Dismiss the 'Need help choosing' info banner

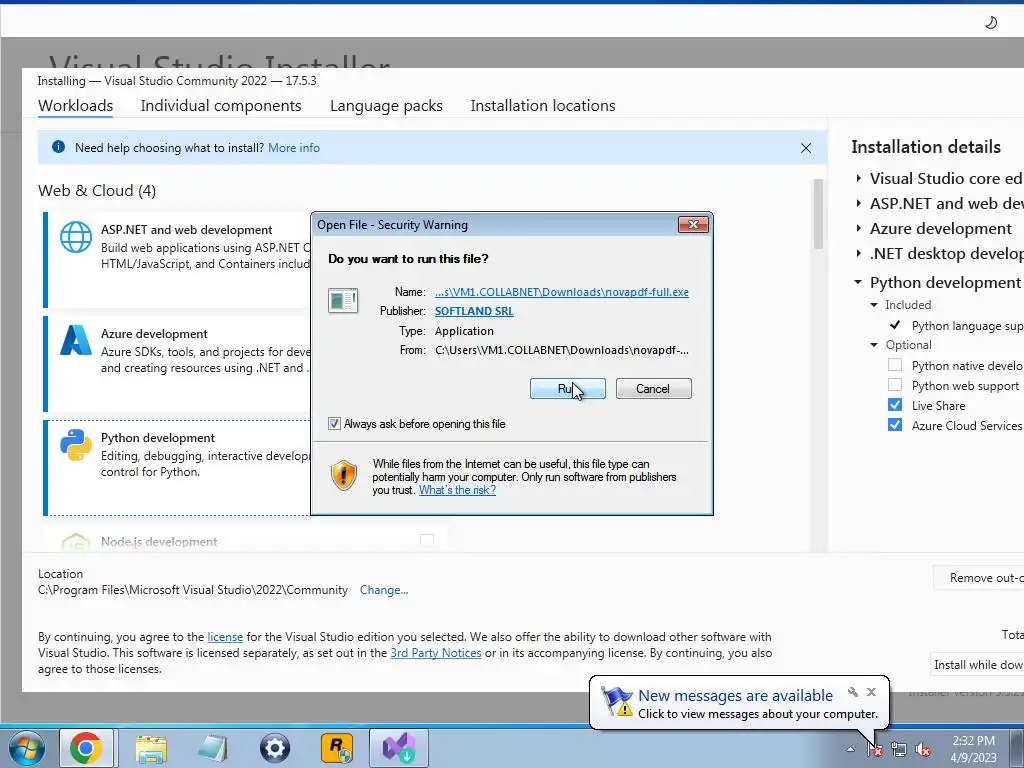click(806, 148)
